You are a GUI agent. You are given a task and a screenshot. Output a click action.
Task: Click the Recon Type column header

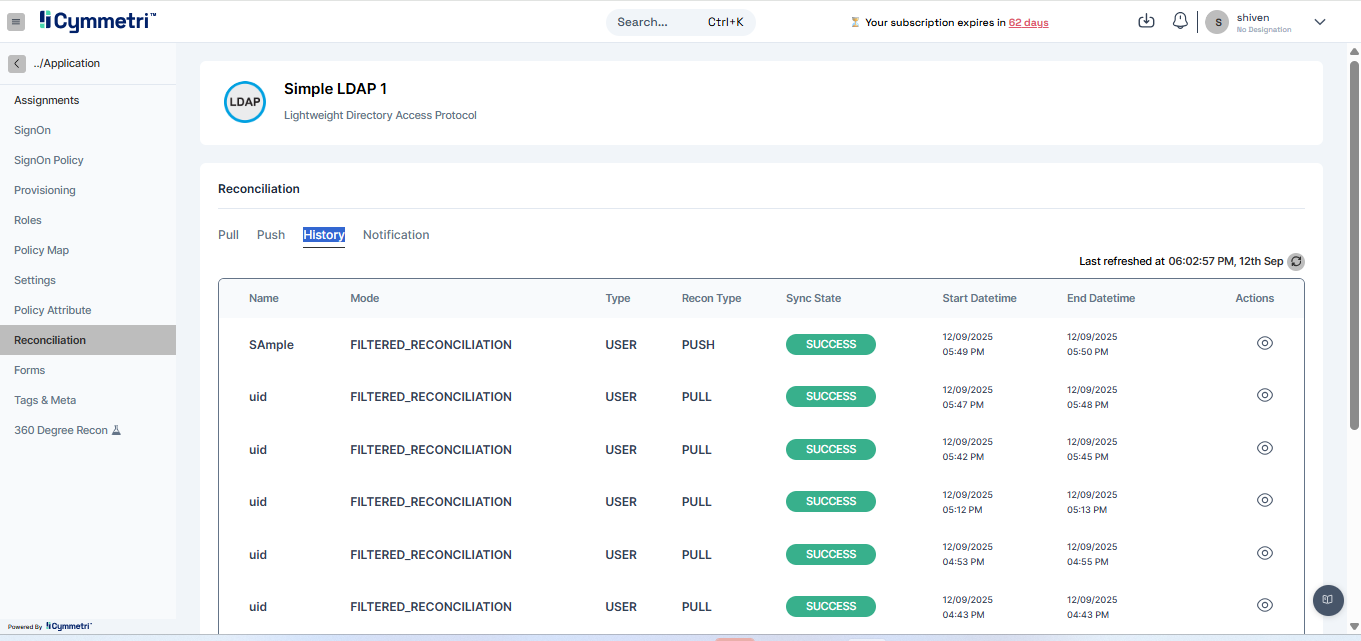pos(711,298)
